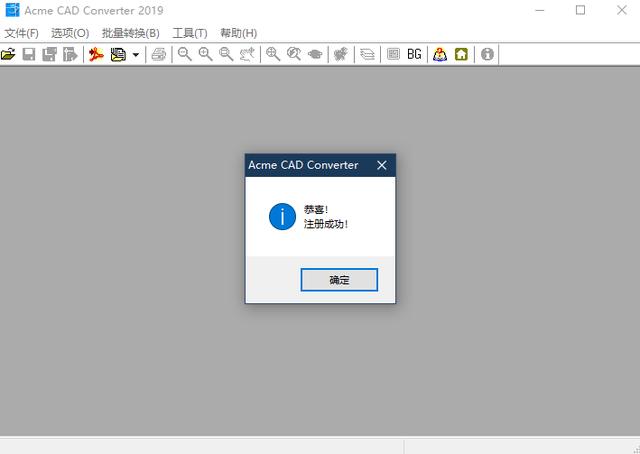
Task: Close the Acme CAD Converter dialog
Action: click(382, 165)
